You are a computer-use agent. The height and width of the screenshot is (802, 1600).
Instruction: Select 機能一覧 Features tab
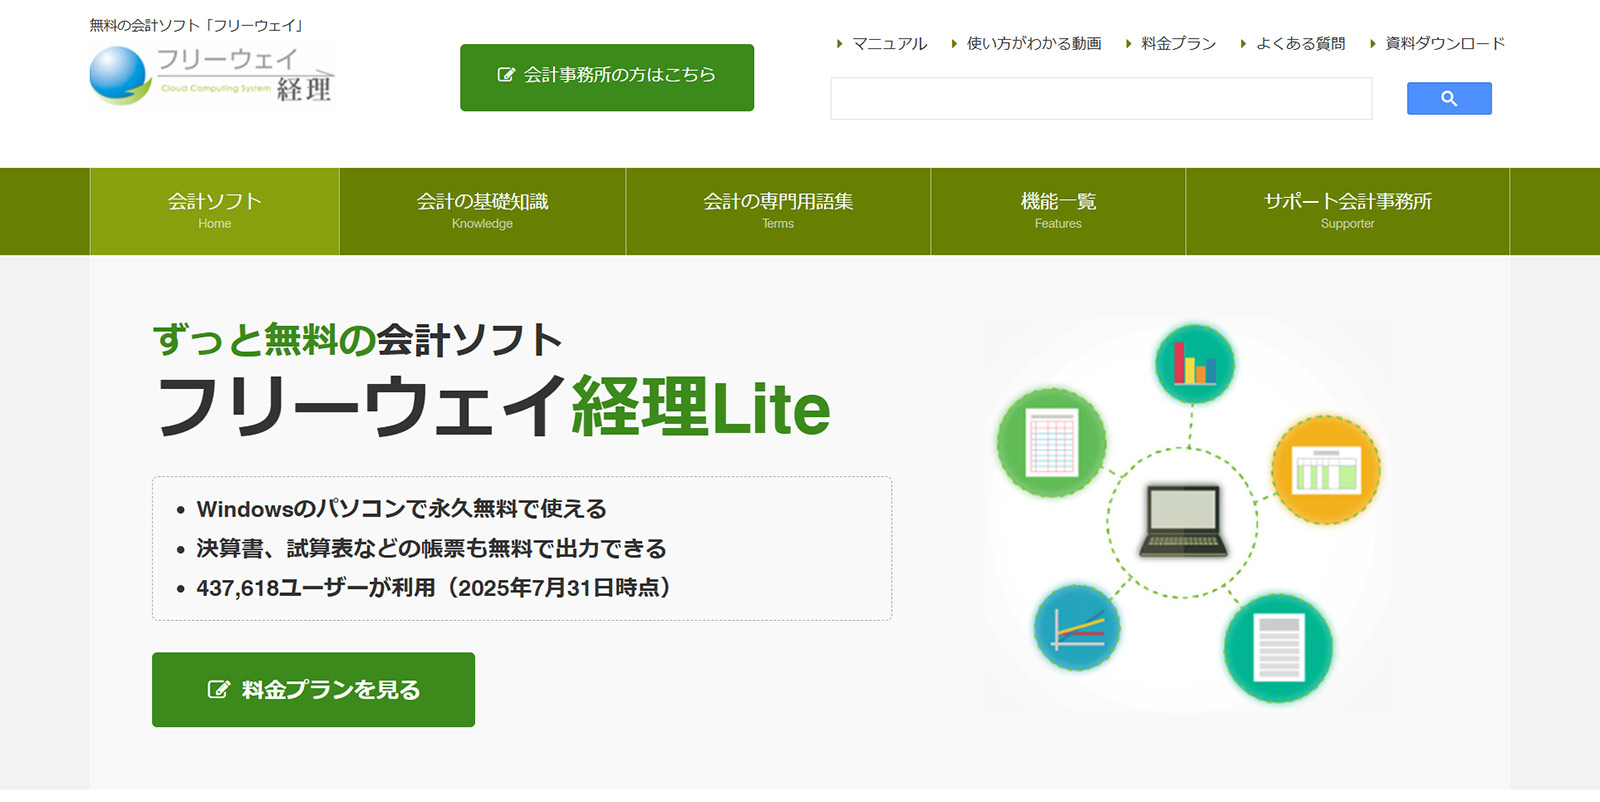click(x=1058, y=211)
